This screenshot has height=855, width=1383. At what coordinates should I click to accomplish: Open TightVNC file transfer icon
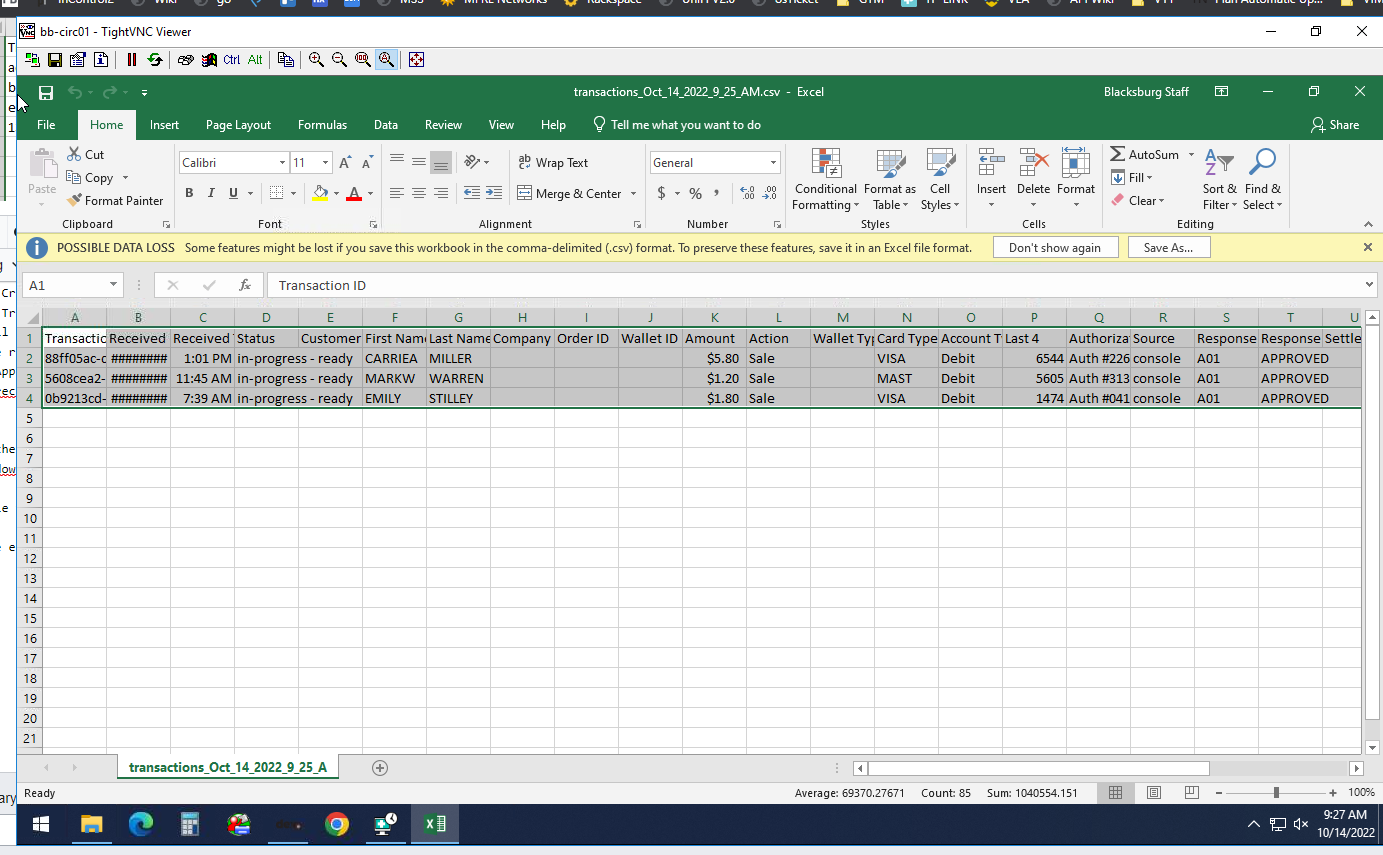pos(285,60)
